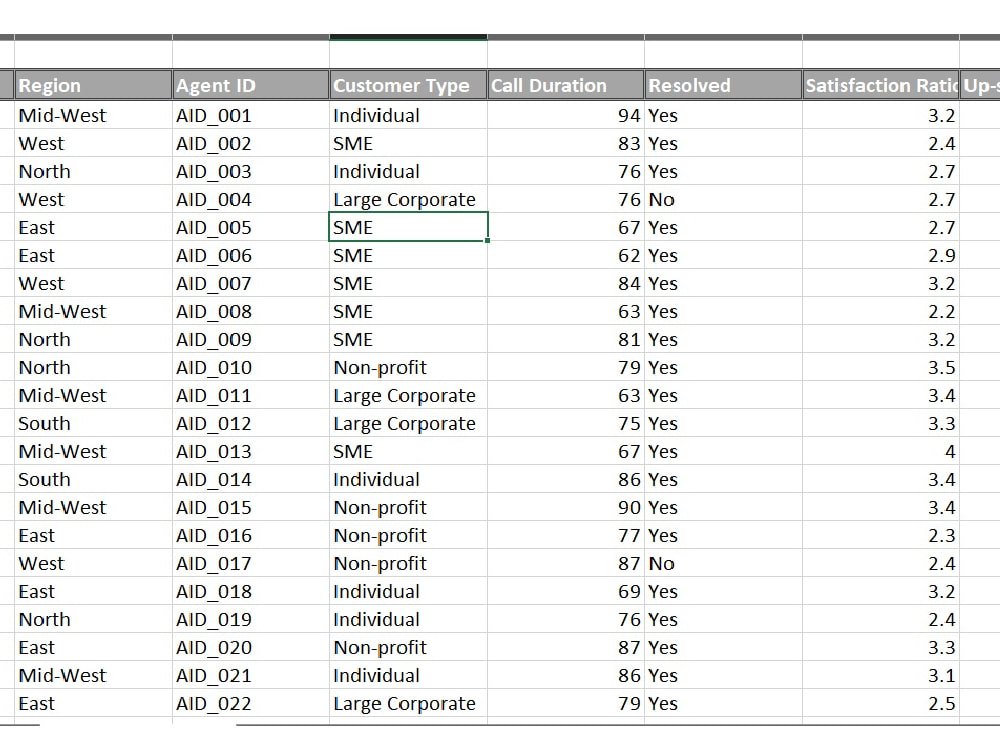
Task: Click cell AID_002
Action: 251,143
